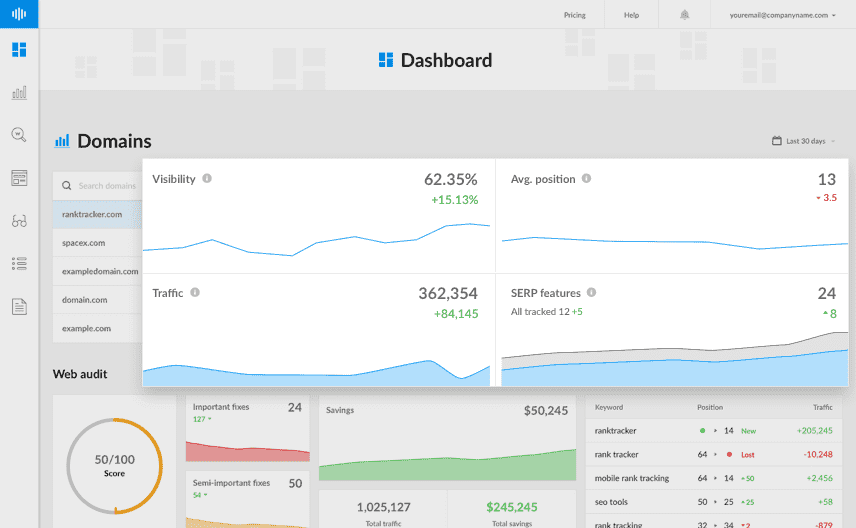Click the Dashboard title grid icon

tap(386, 60)
